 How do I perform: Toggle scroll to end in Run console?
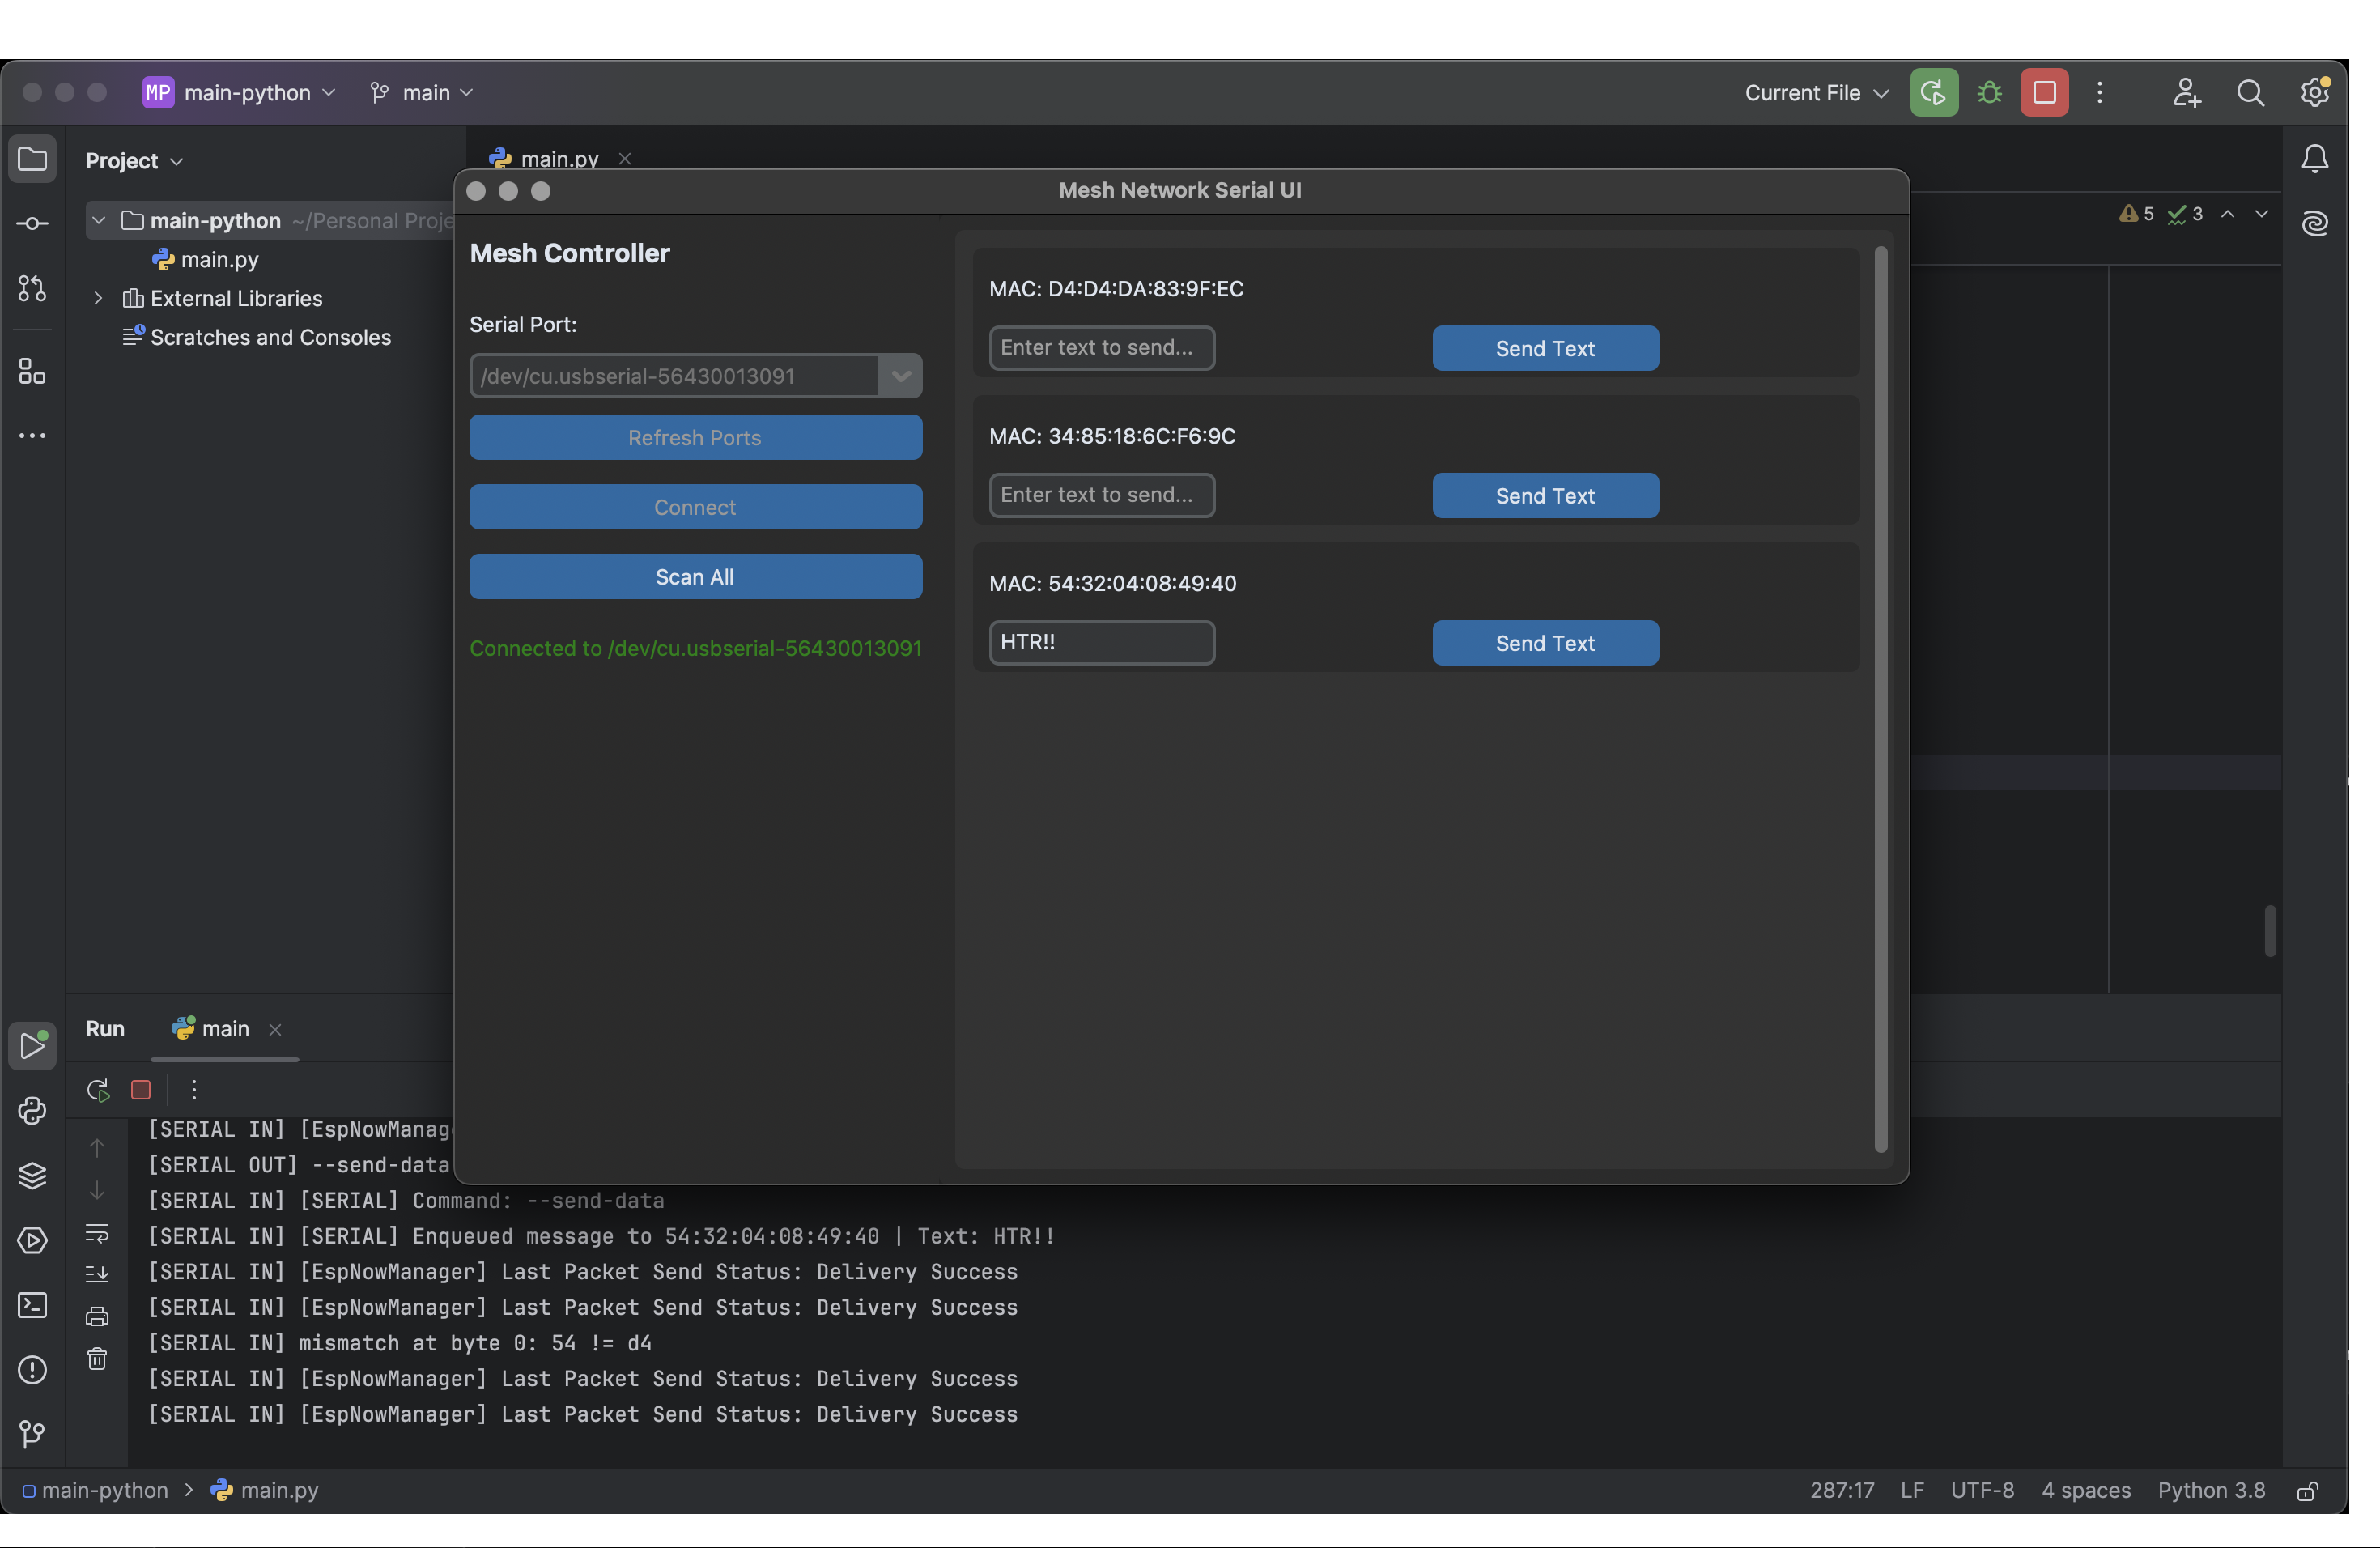tap(97, 1274)
